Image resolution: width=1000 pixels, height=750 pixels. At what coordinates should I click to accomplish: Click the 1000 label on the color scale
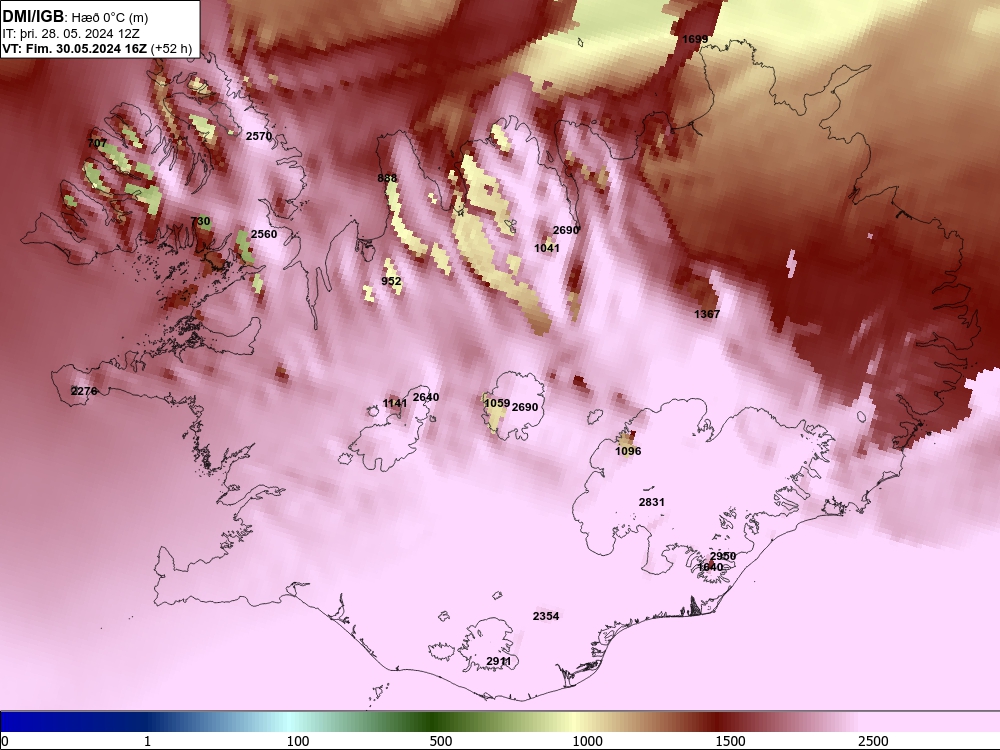click(587, 741)
